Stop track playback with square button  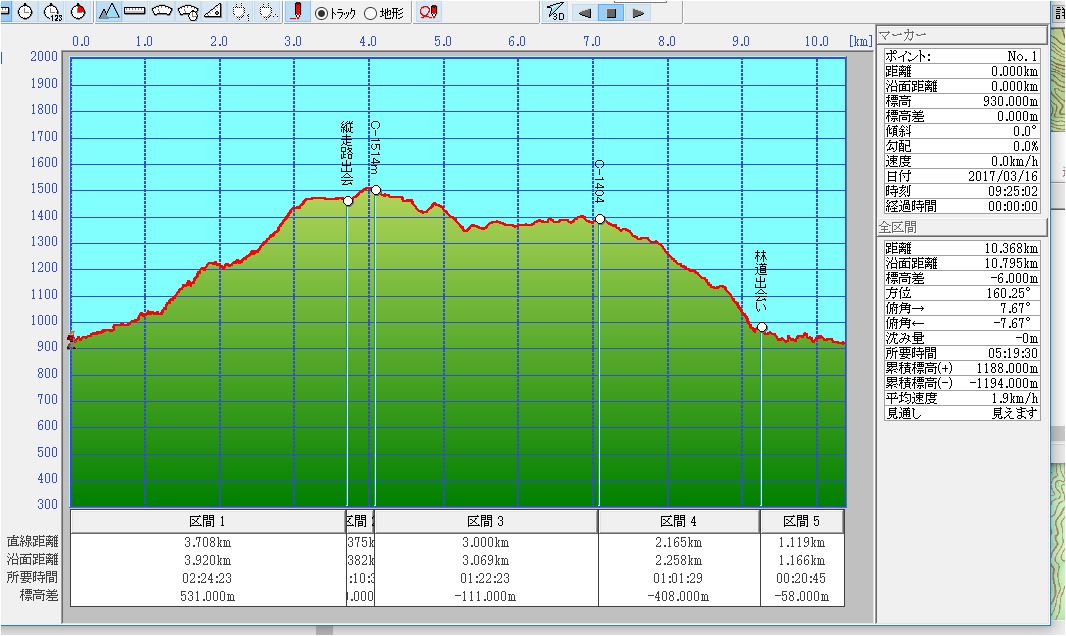click(x=611, y=13)
